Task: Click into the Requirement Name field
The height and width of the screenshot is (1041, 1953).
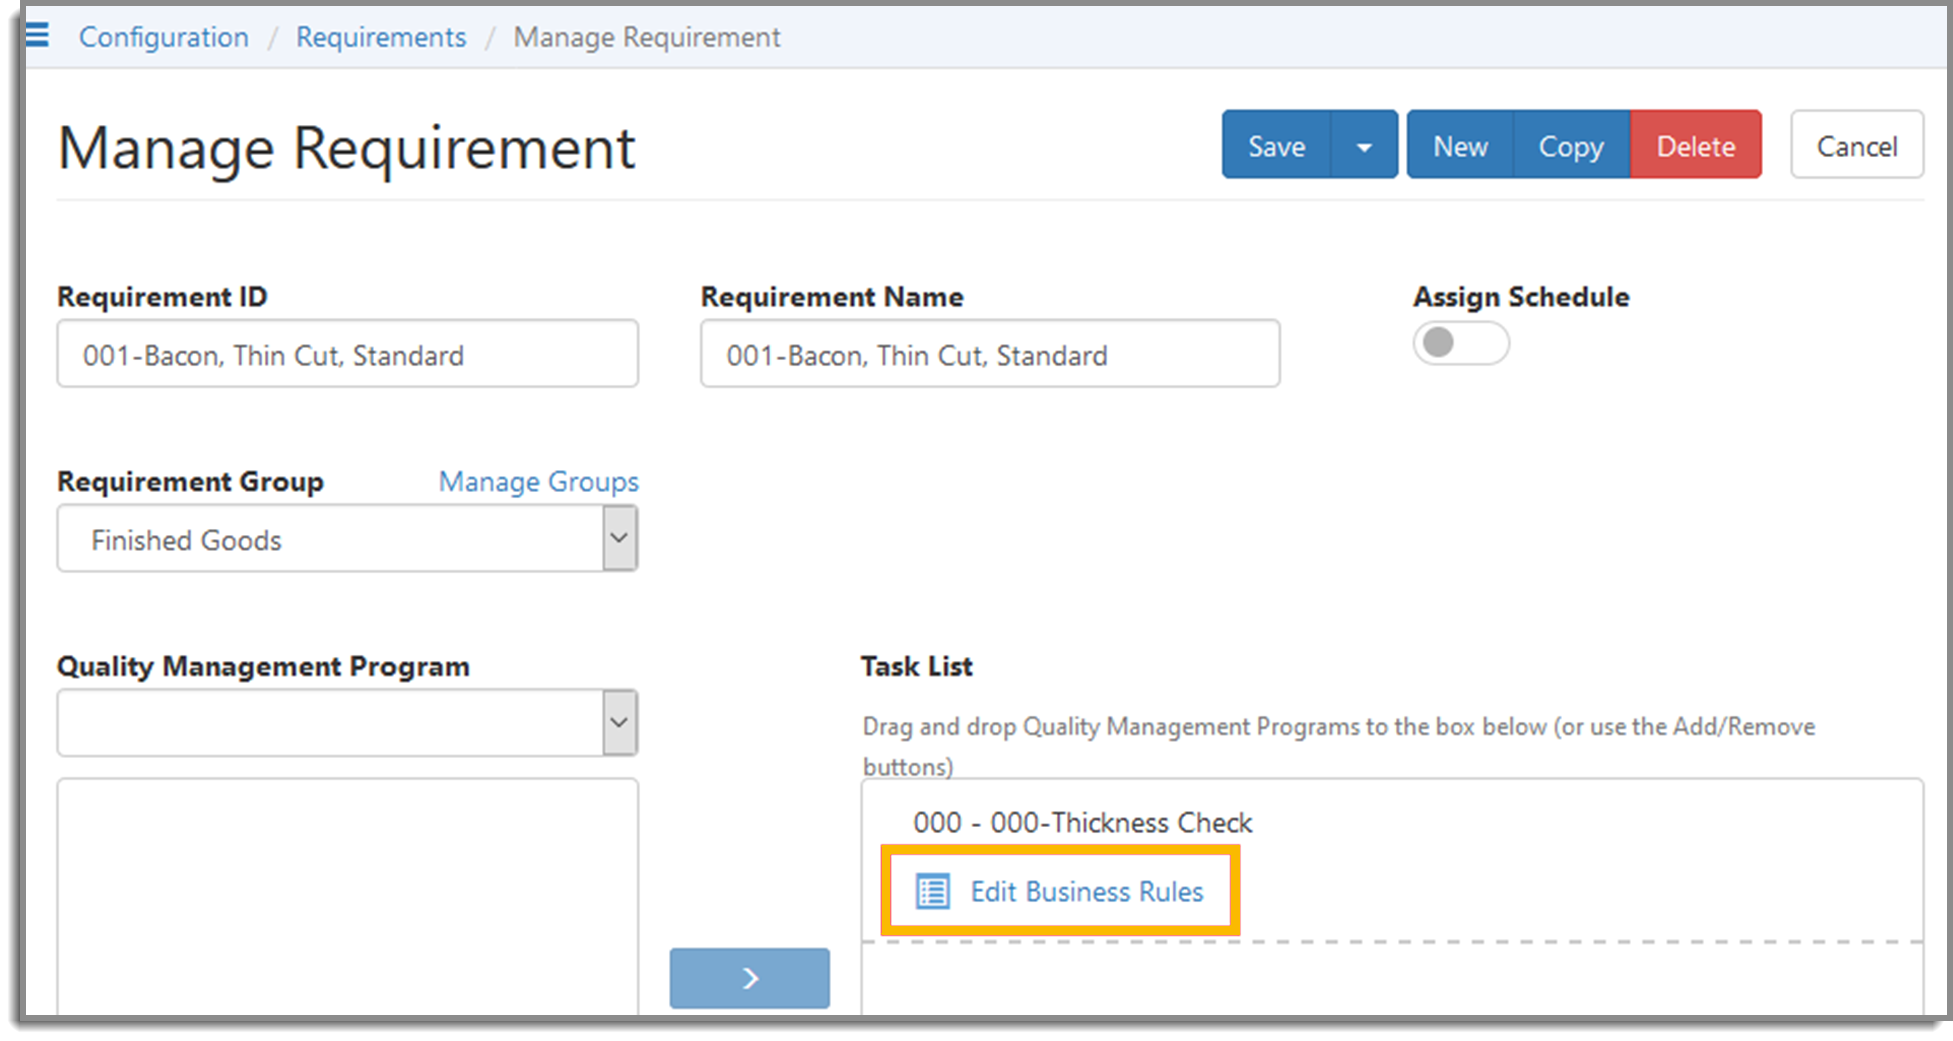Action: [x=990, y=354]
